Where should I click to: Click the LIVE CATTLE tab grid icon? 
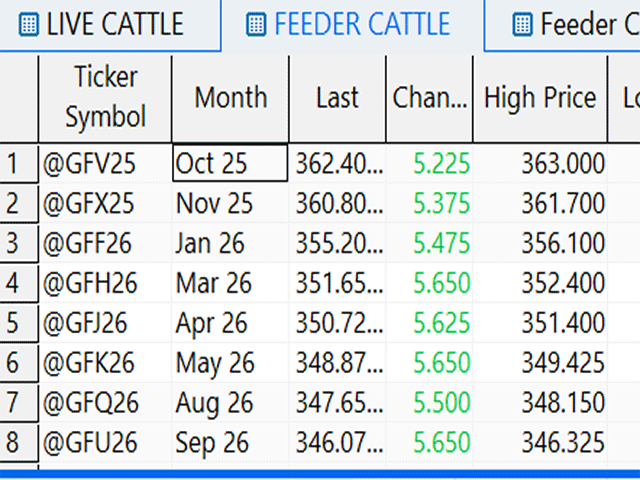tap(30, 24)
